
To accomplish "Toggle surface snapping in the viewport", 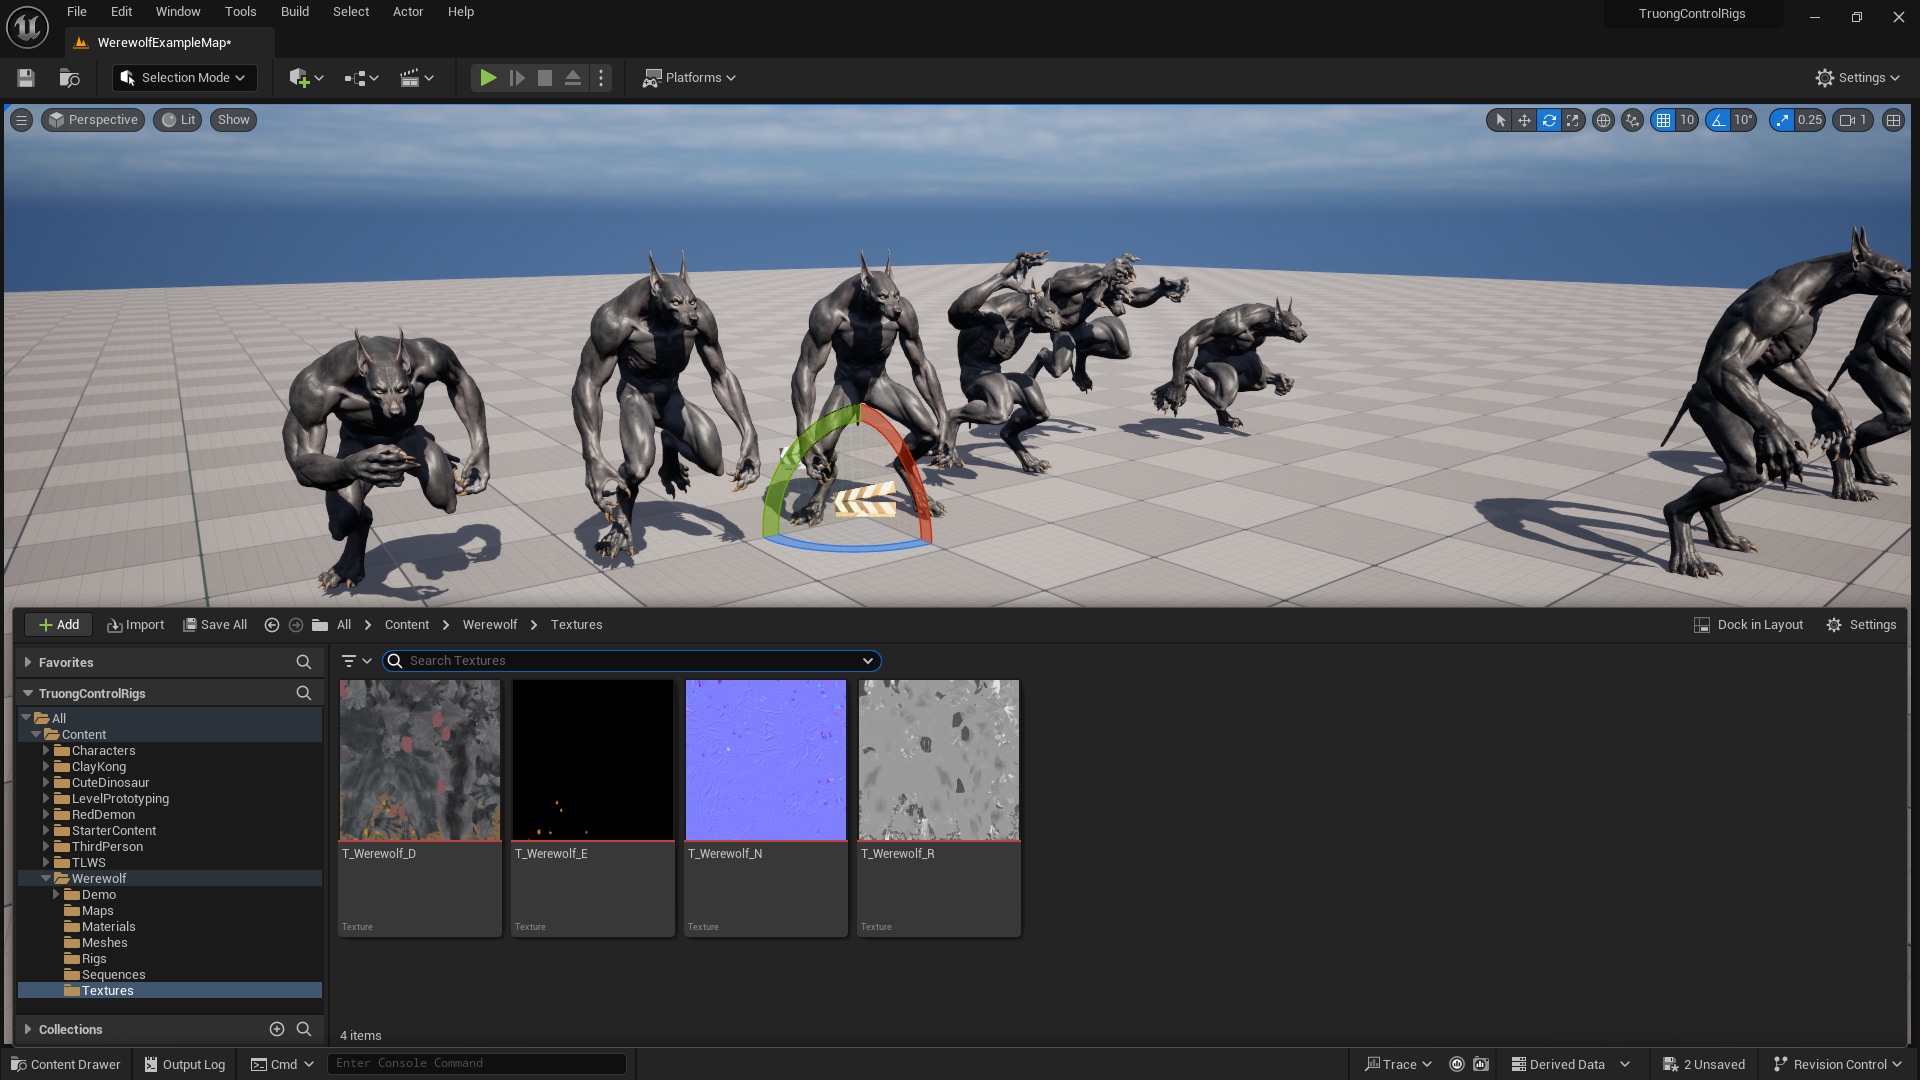I will pos(1632,120).
